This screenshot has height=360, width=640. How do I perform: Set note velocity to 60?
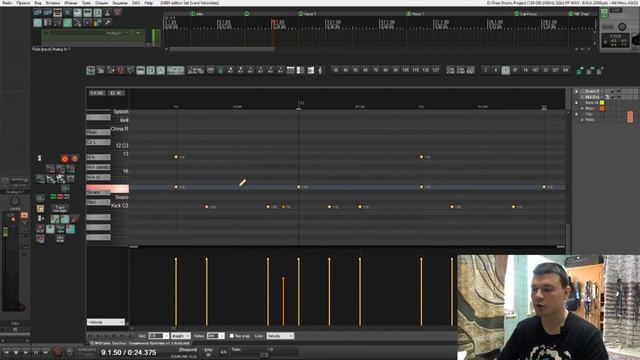point(365,70)
